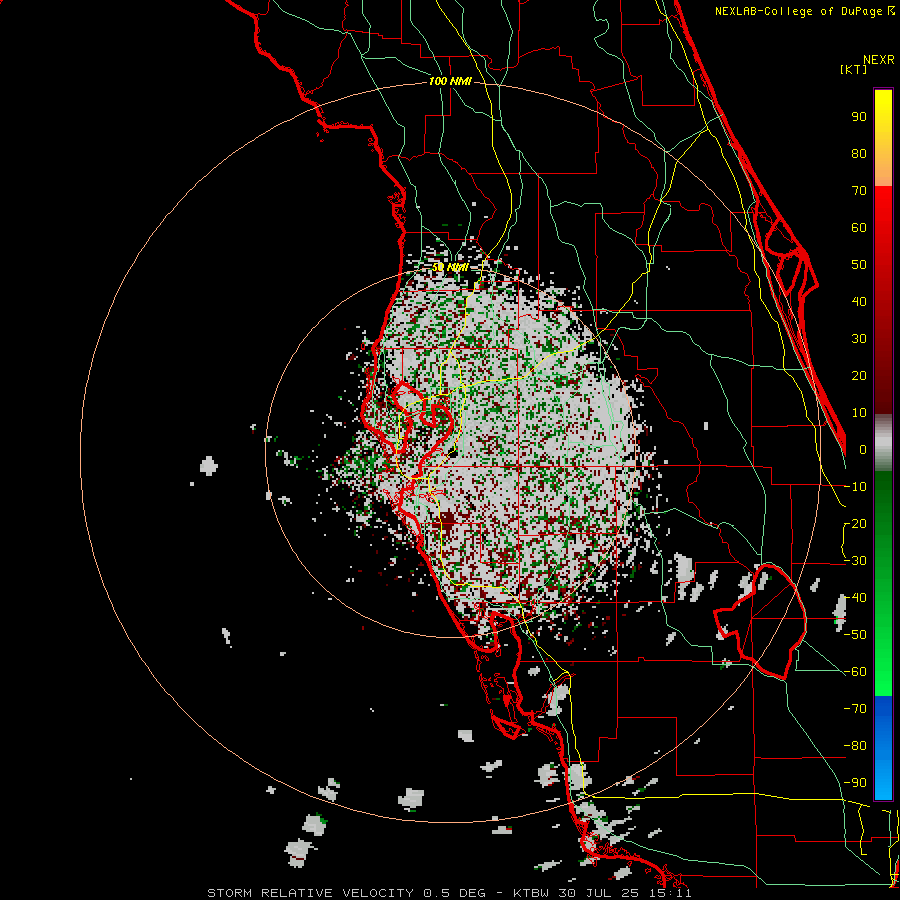Select the -30 scale label
900x900 pixels.
tap(855, 561)
